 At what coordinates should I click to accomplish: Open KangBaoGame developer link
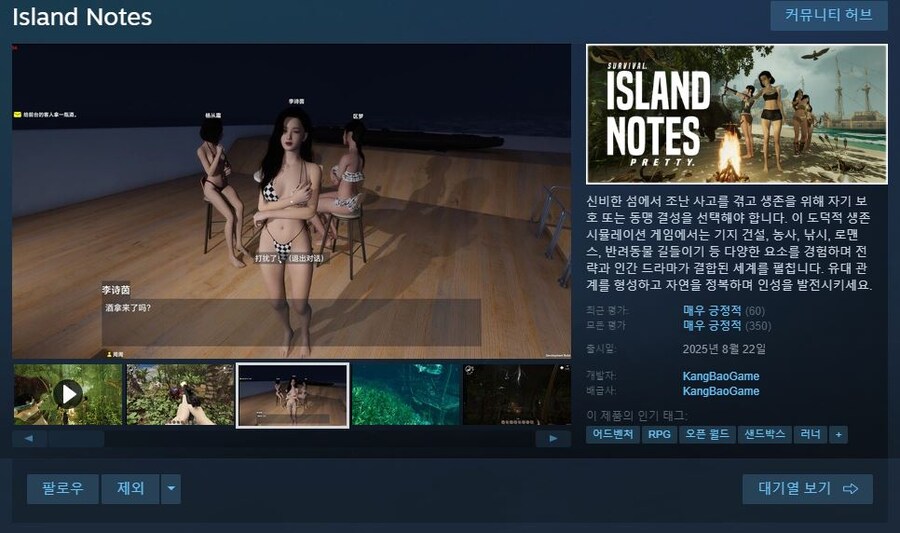tap(721, 376)
